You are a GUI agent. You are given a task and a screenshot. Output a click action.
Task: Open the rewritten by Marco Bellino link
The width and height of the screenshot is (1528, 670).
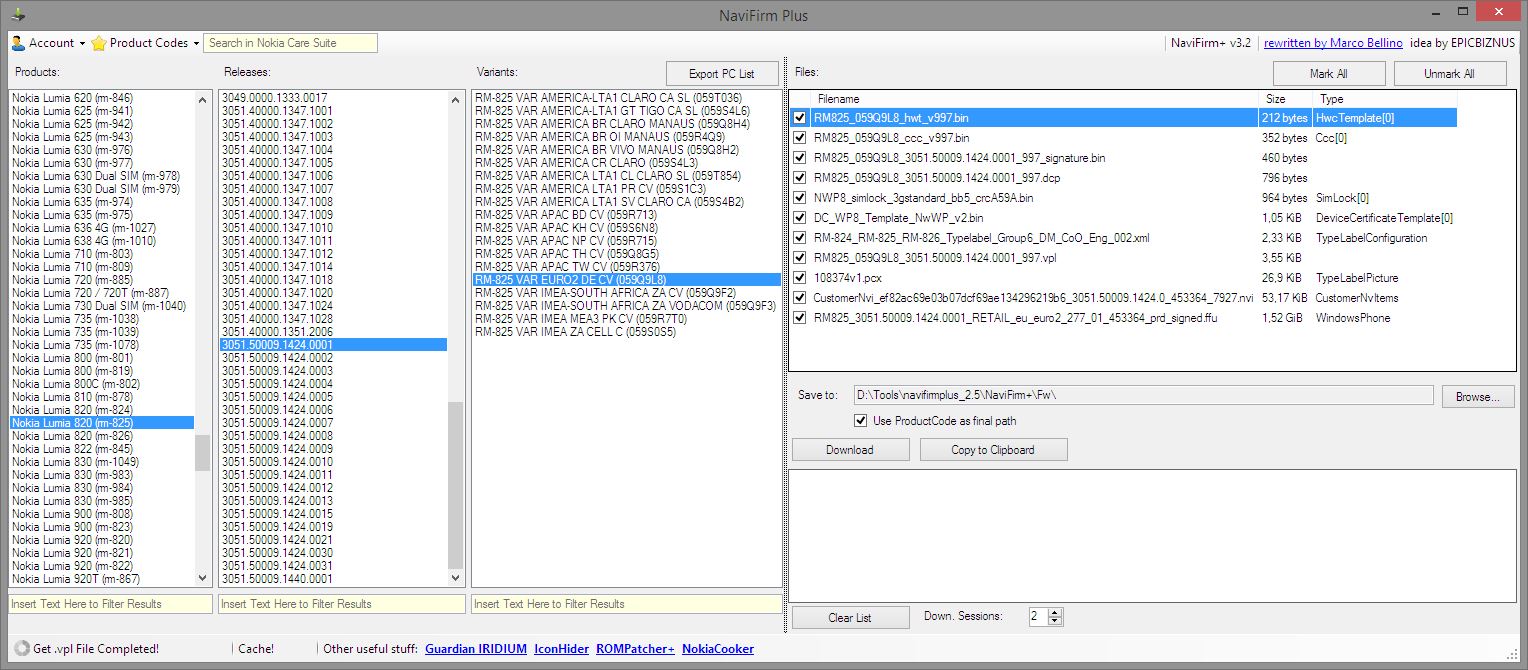click(x=1333, y=43)
